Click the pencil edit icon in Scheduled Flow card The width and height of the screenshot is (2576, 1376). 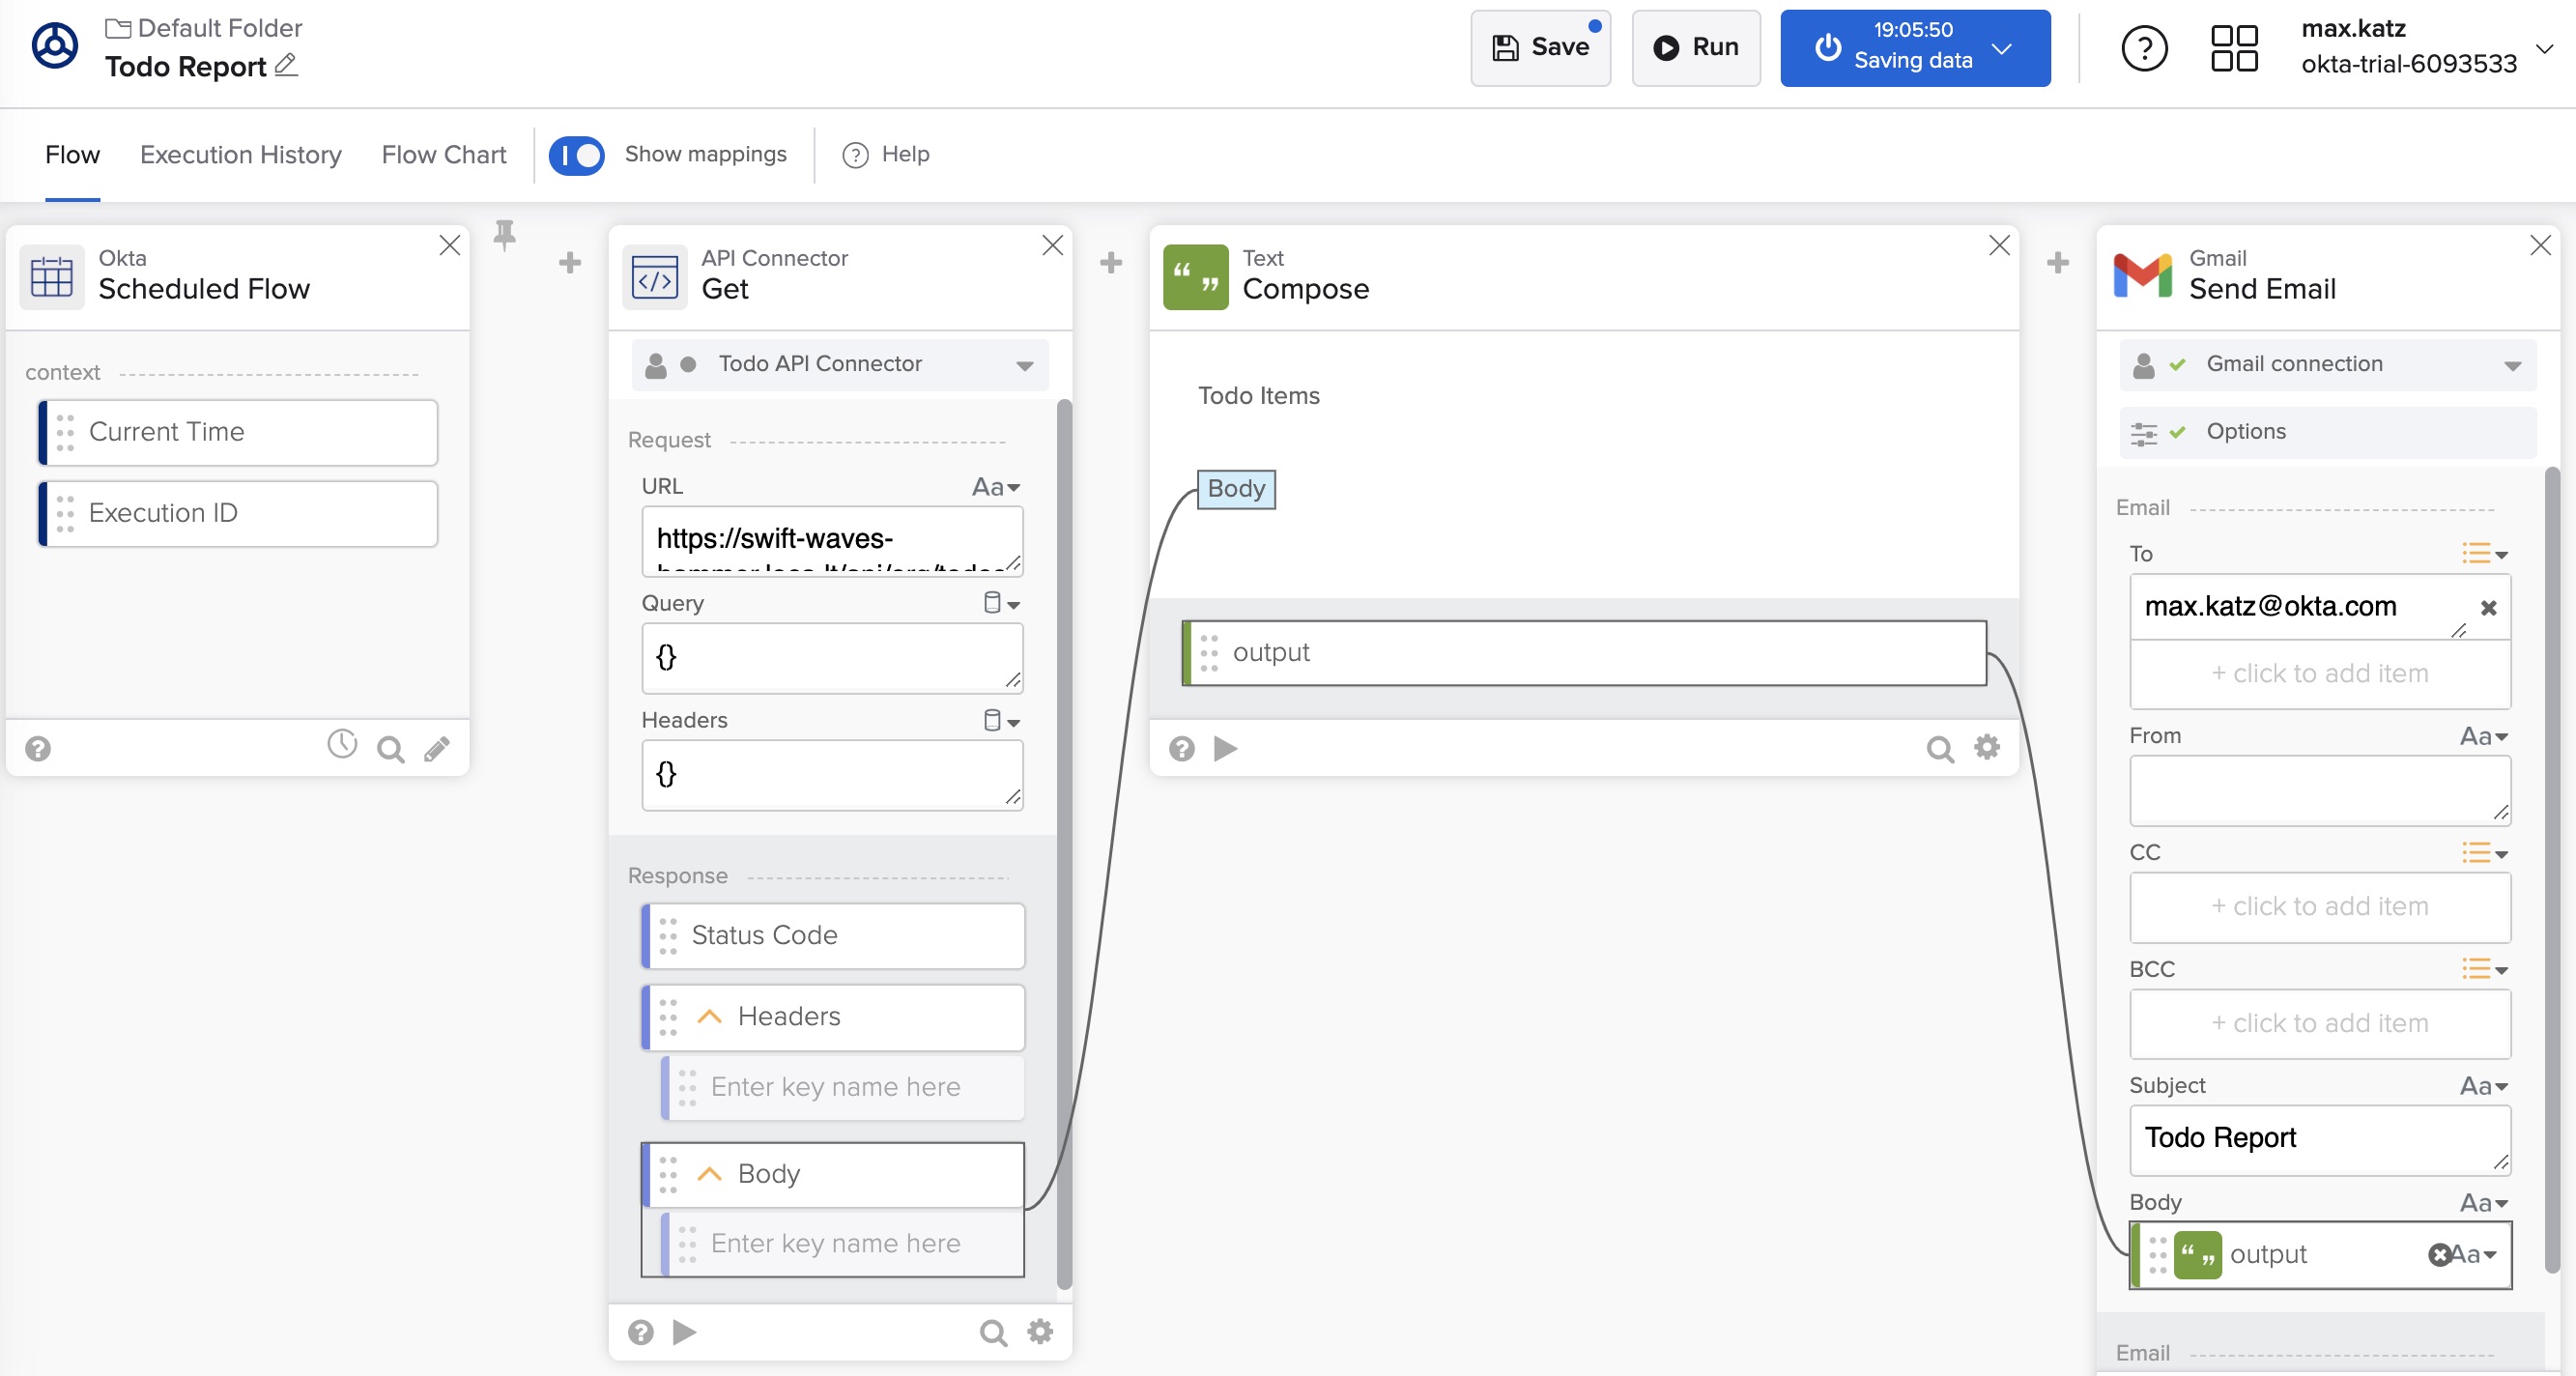437,749
